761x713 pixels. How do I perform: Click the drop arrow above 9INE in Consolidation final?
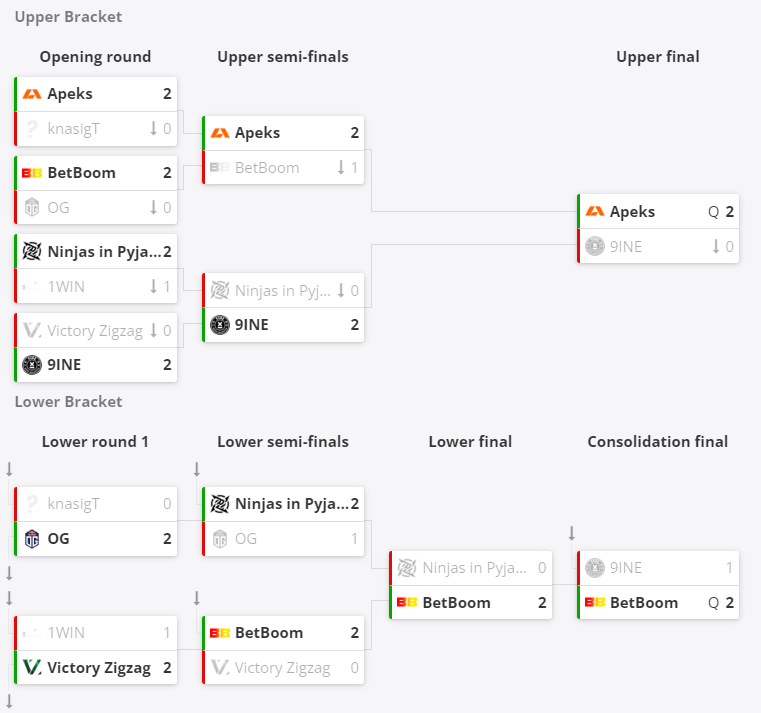[572, 533]
